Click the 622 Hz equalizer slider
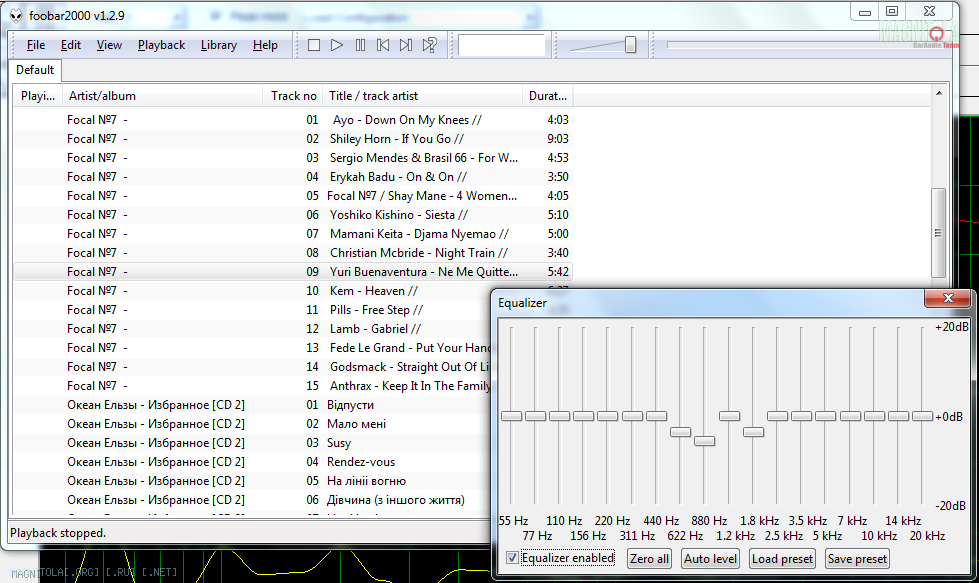 click(681, 432)
